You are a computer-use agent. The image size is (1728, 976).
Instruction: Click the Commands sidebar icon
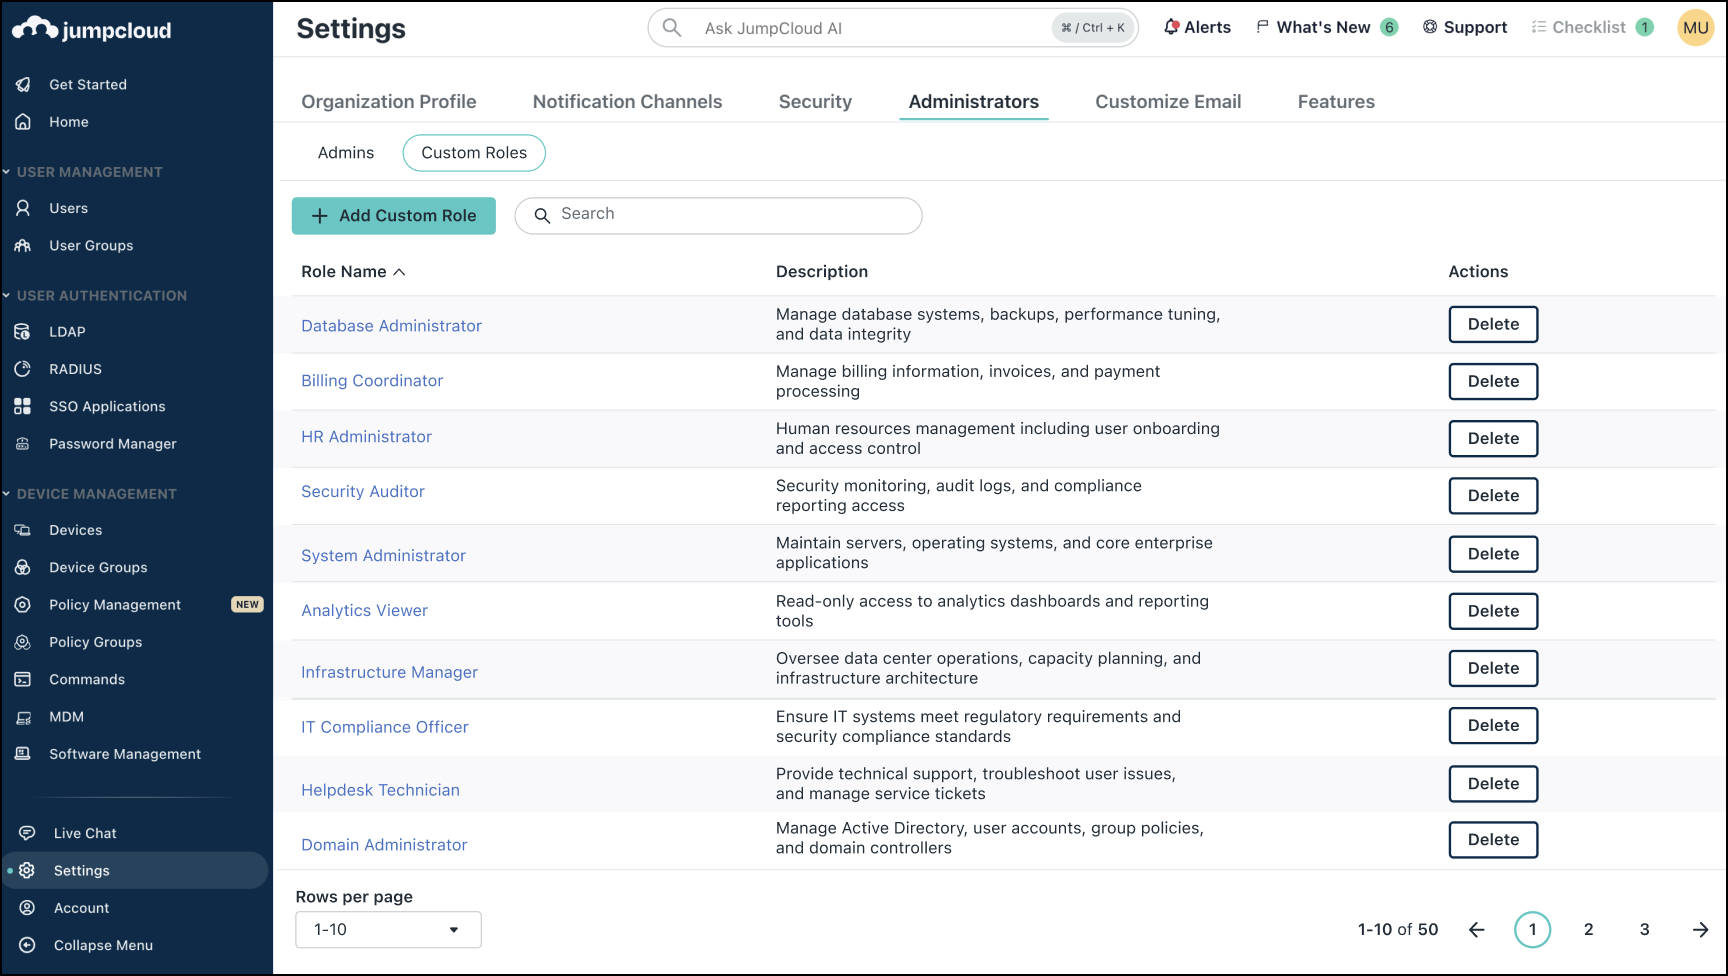(x=24, y=679)
